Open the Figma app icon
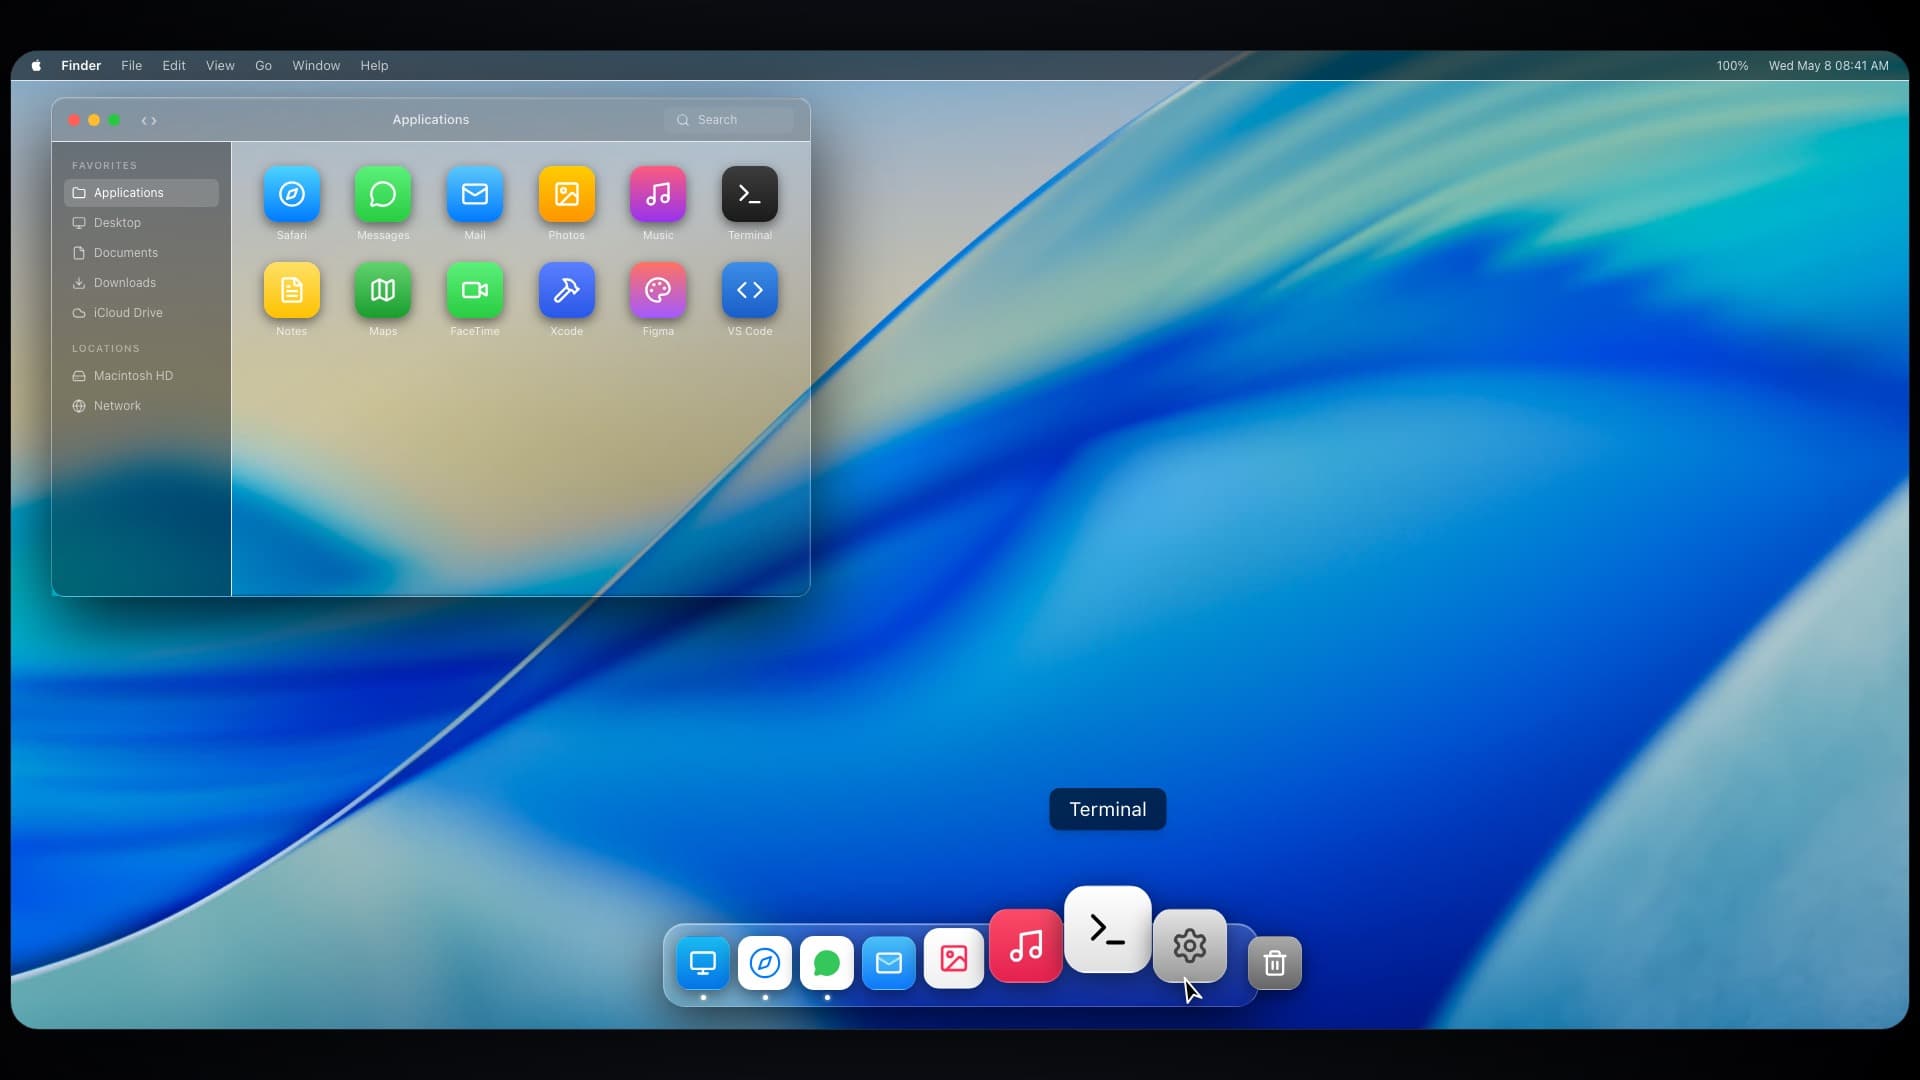This screenshot has width=1920, height=1080. pos(658,290)
